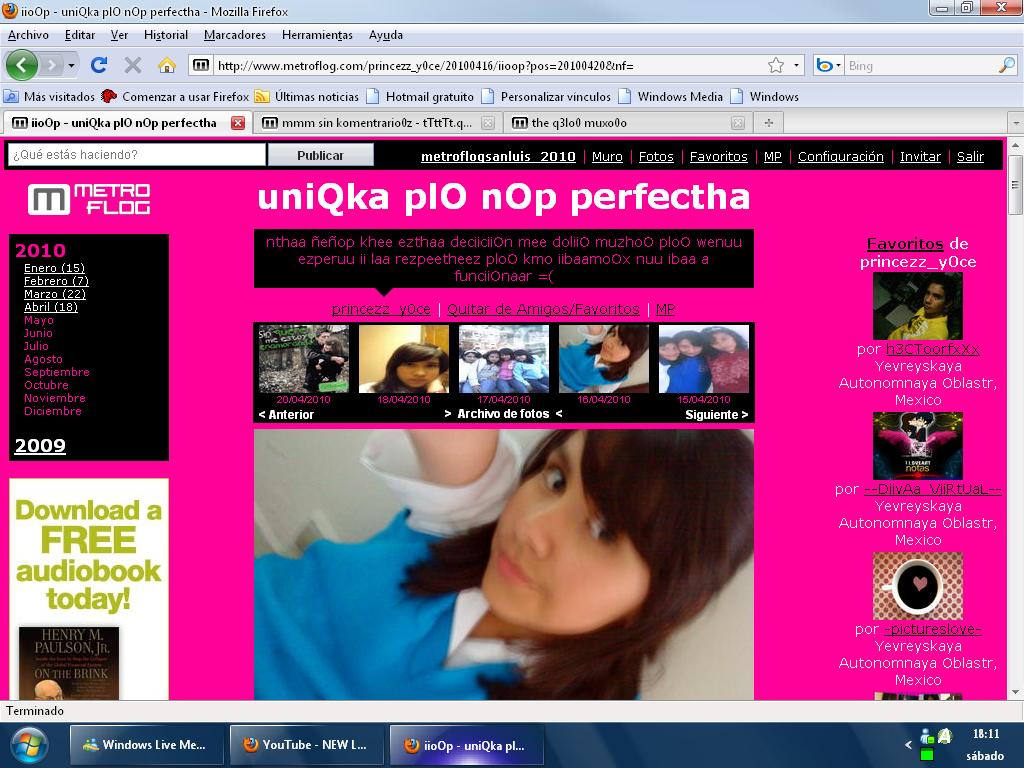Image resolution: width=1024 pixels, height=768 pixels.
Task: Open the 20/04/2010 photo thumbnail
Action: tap(304, 359)
